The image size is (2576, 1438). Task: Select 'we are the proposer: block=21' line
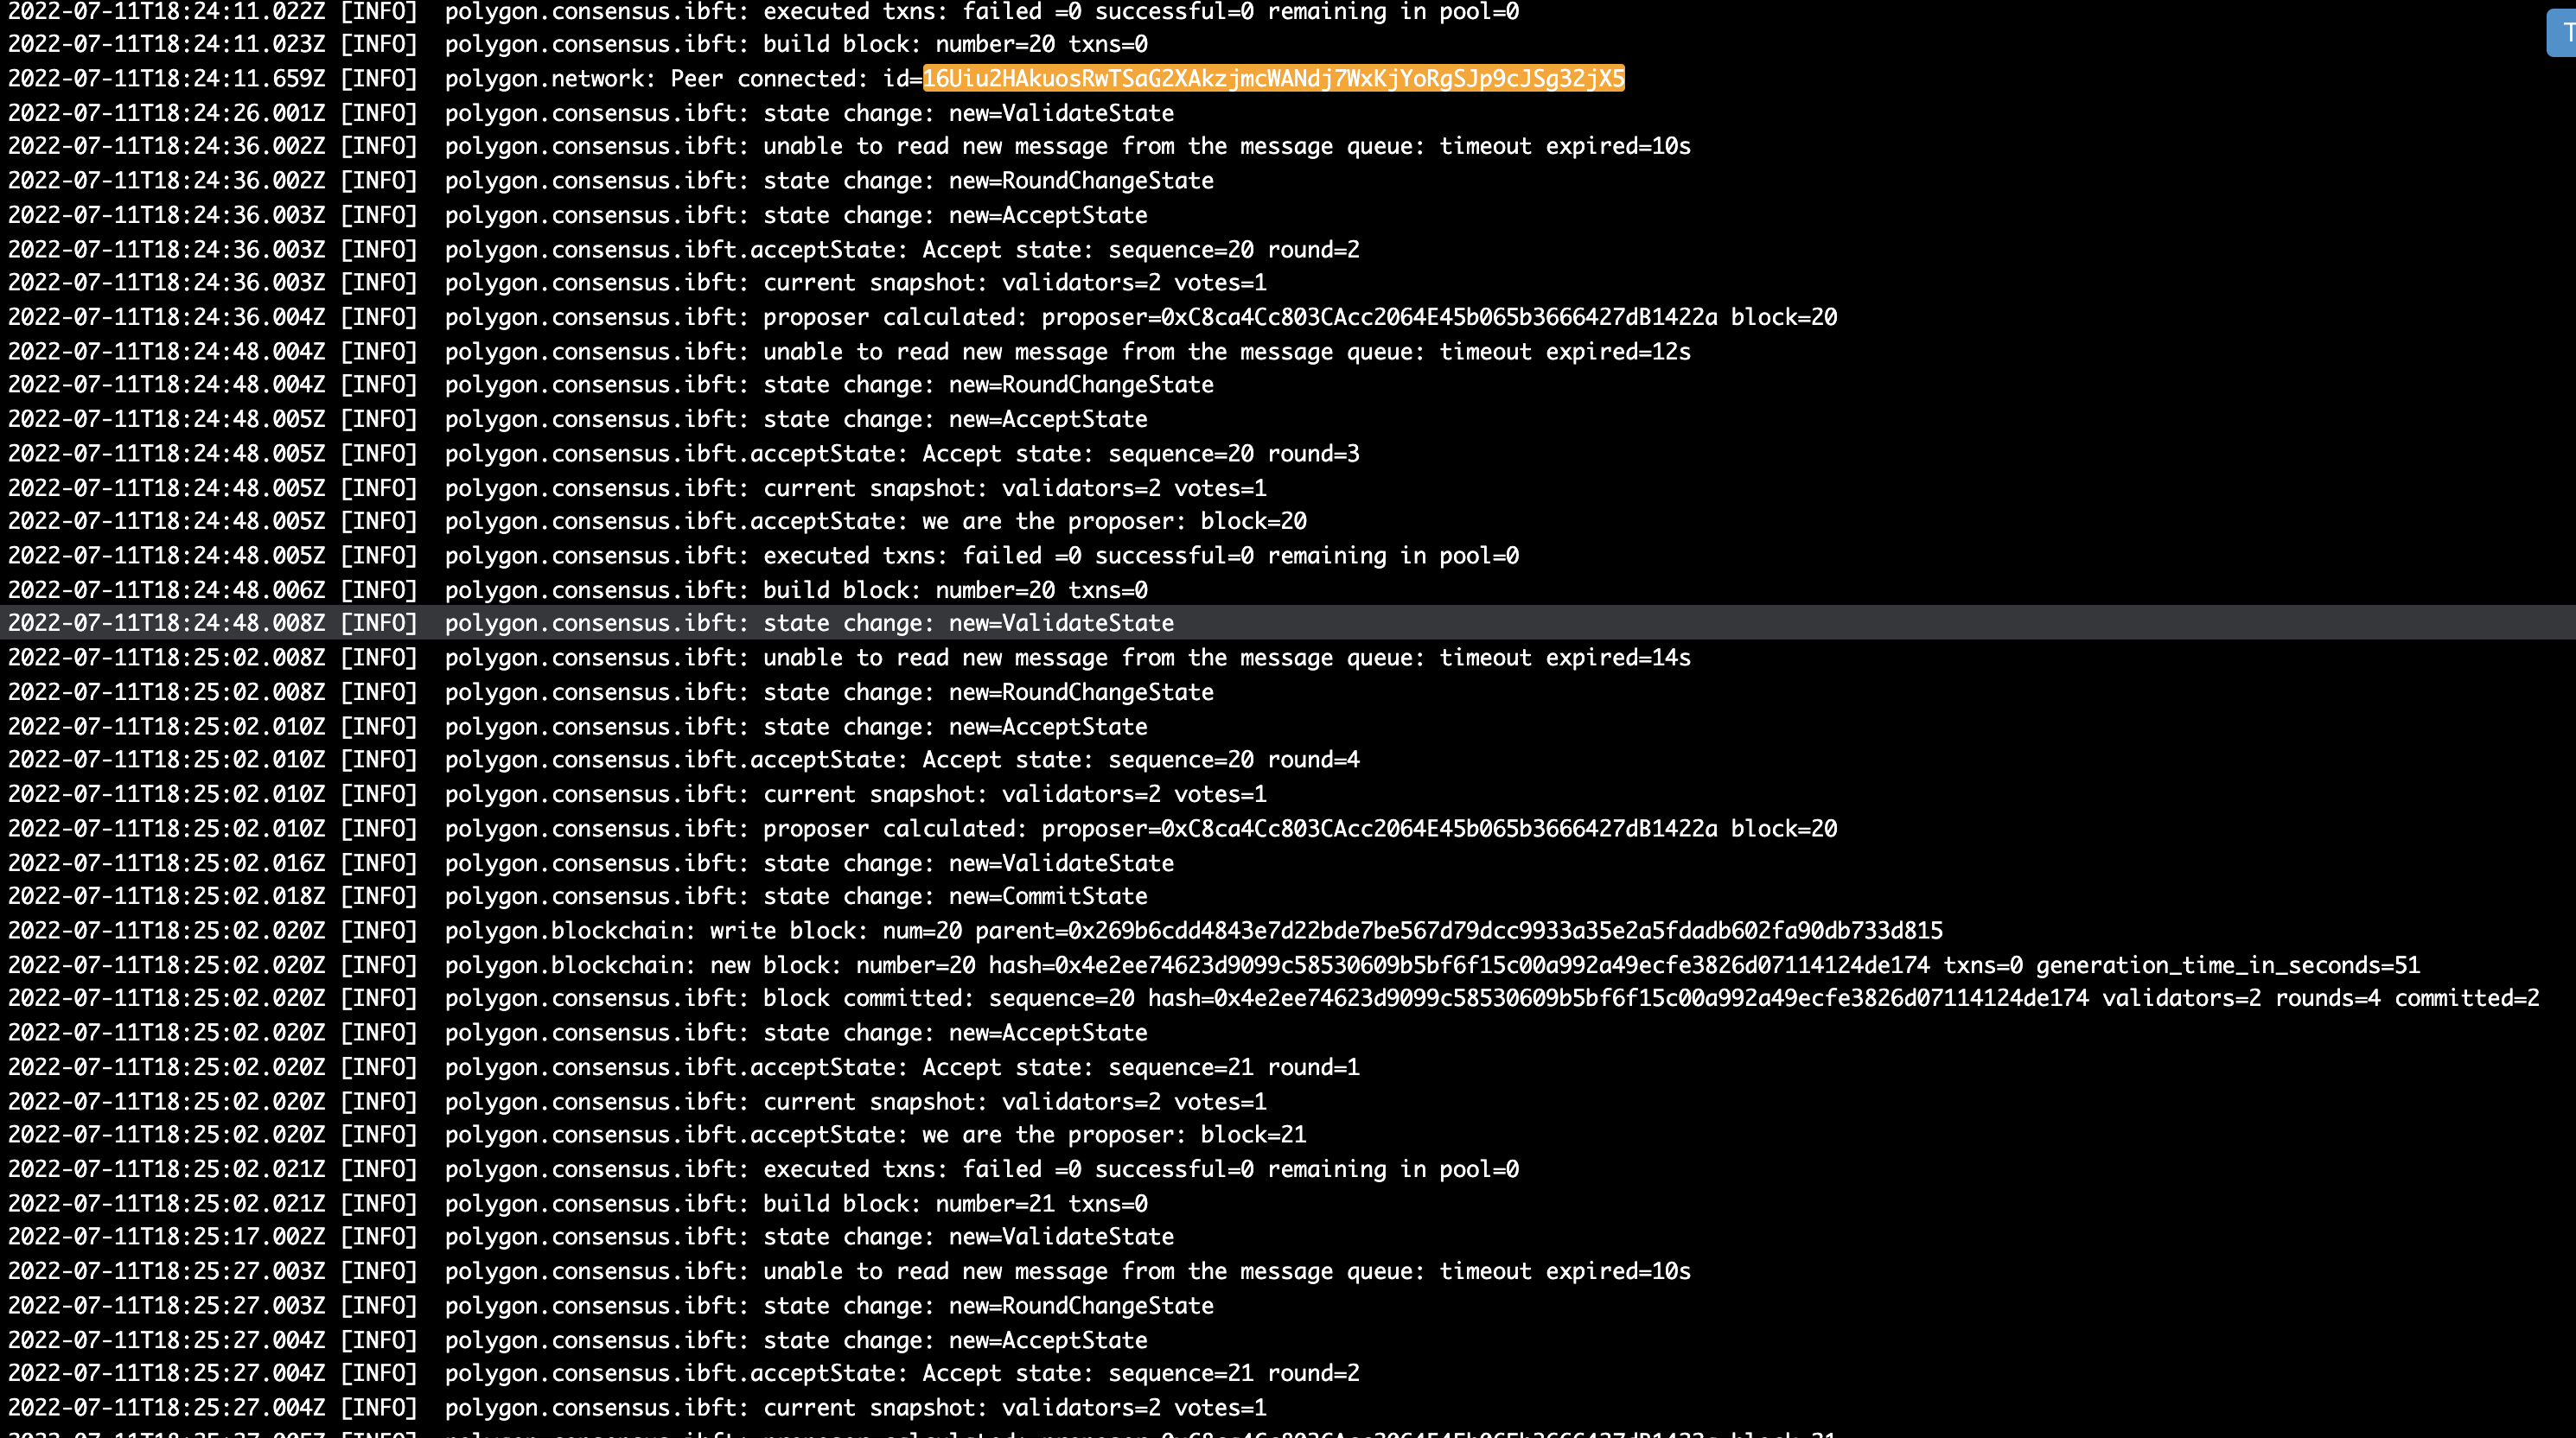click(657, 1134)
